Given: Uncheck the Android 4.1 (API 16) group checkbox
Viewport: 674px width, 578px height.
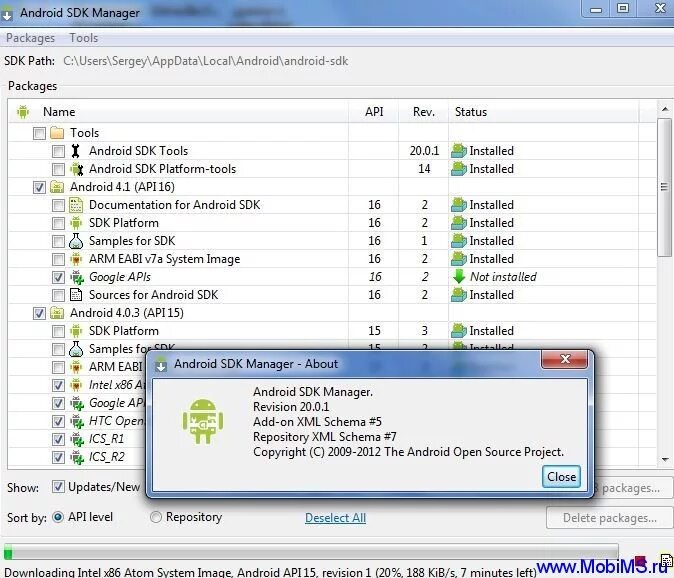Looking at the screenshot, I should [39, 187].
